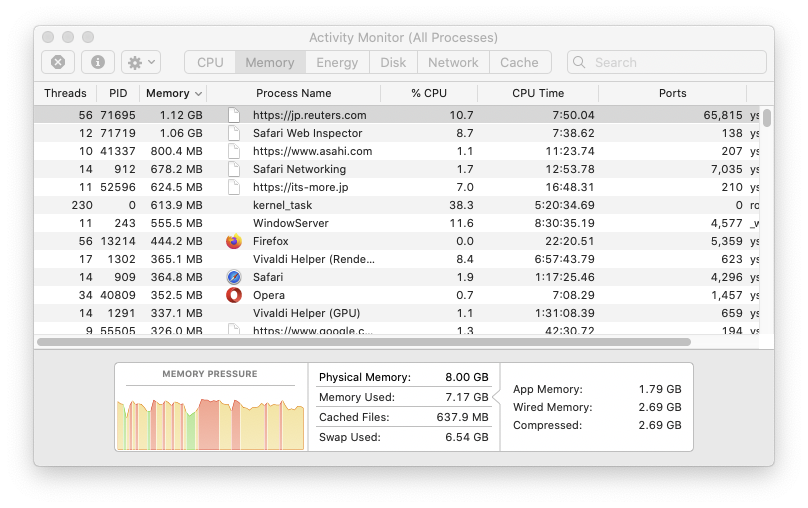Toggle sort order on Memory column header
Viewport: 808px width, 508px height.
173,93
